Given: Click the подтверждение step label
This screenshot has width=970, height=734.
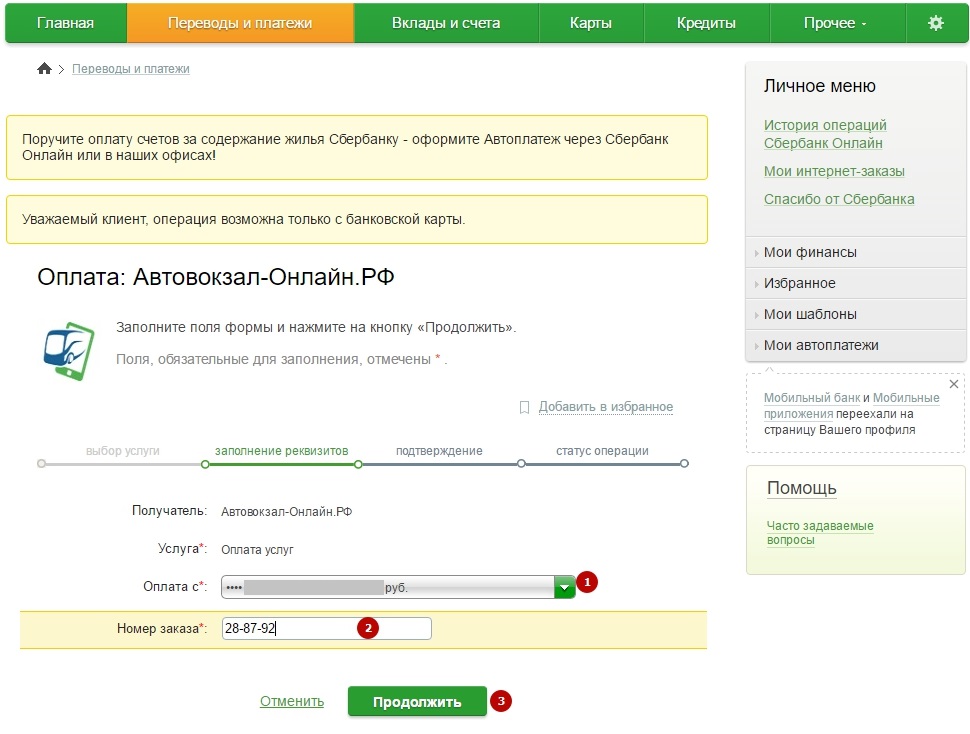Looking at the screenshot, I should click(x=439, y=451).
